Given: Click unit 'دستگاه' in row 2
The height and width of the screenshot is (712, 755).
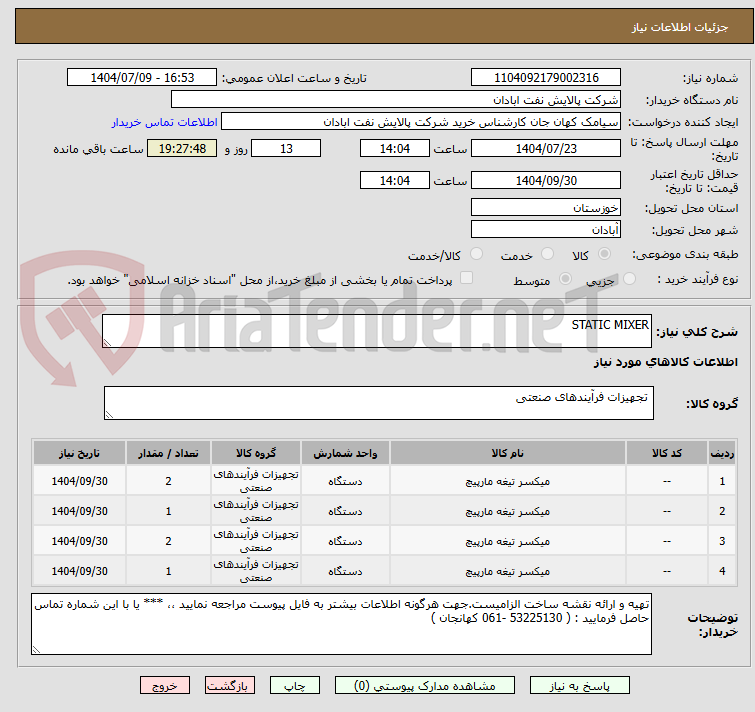Looking at the screenshot, I should point(345,511).
